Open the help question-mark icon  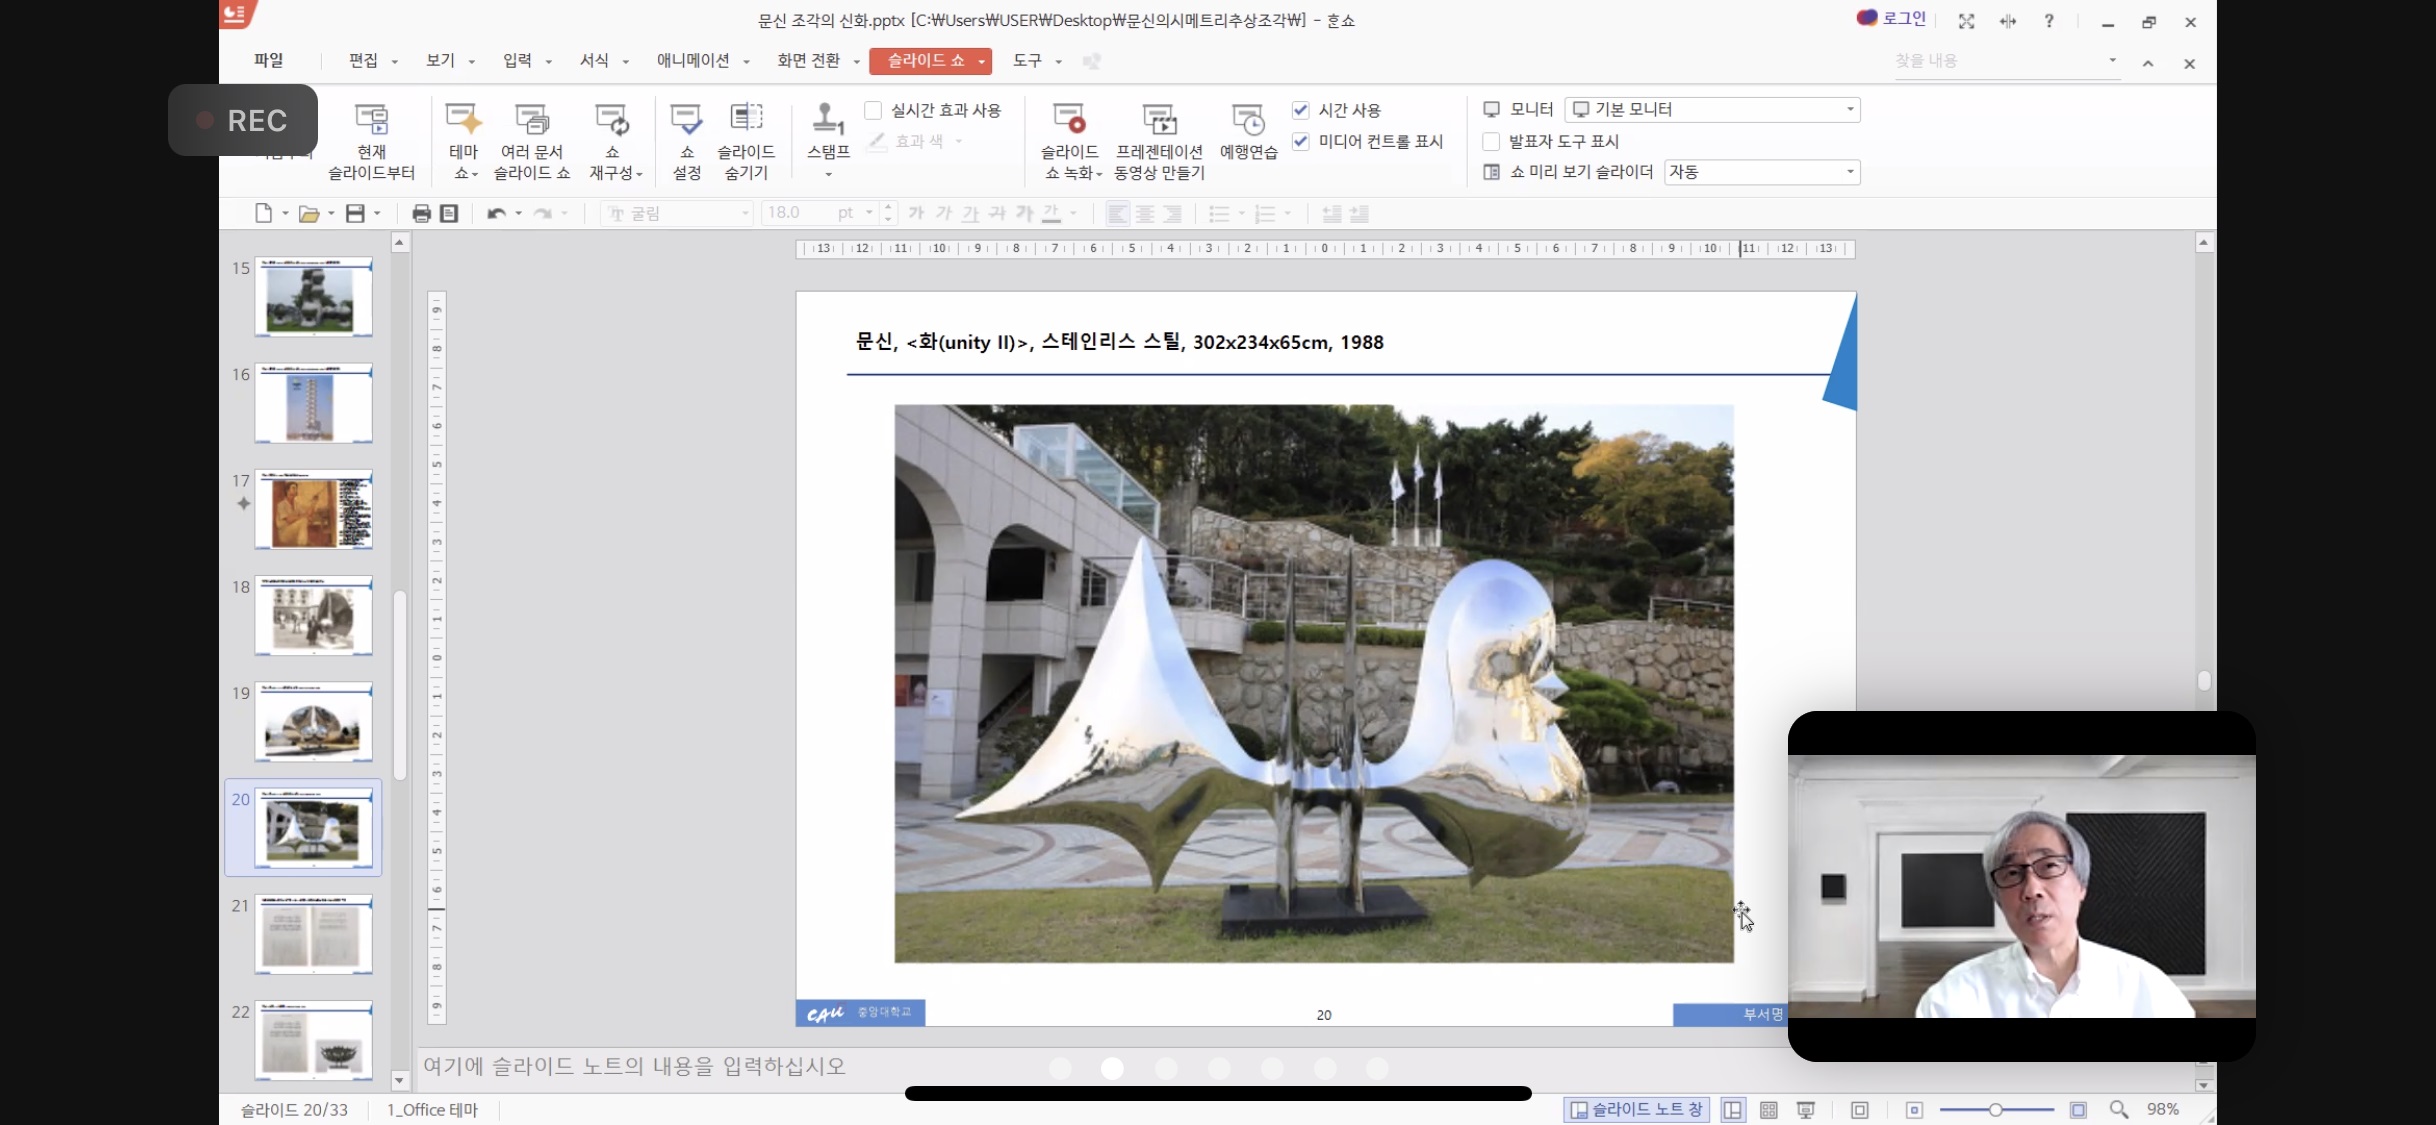point(2049,21)
